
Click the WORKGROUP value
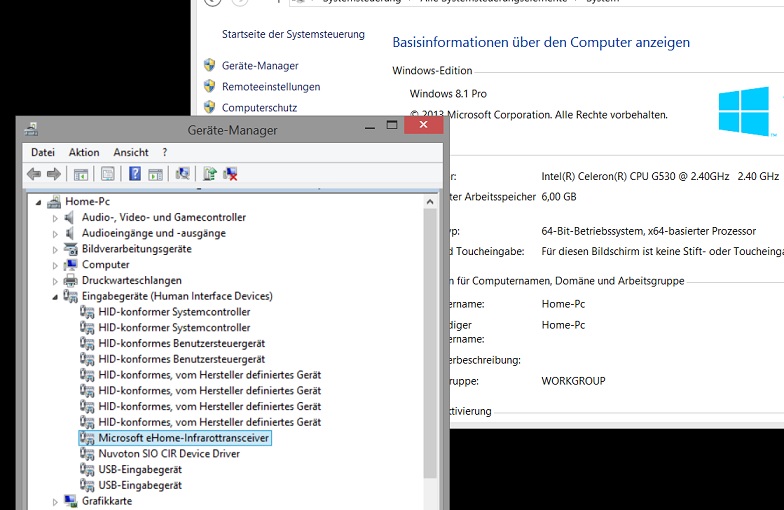(x=574, y=380)
